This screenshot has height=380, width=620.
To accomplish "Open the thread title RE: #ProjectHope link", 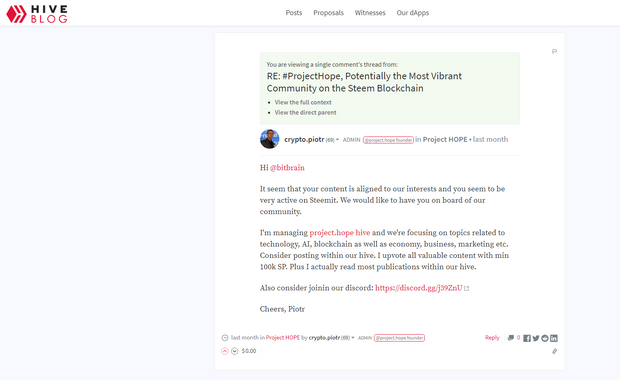I will [x=364, y=82].
